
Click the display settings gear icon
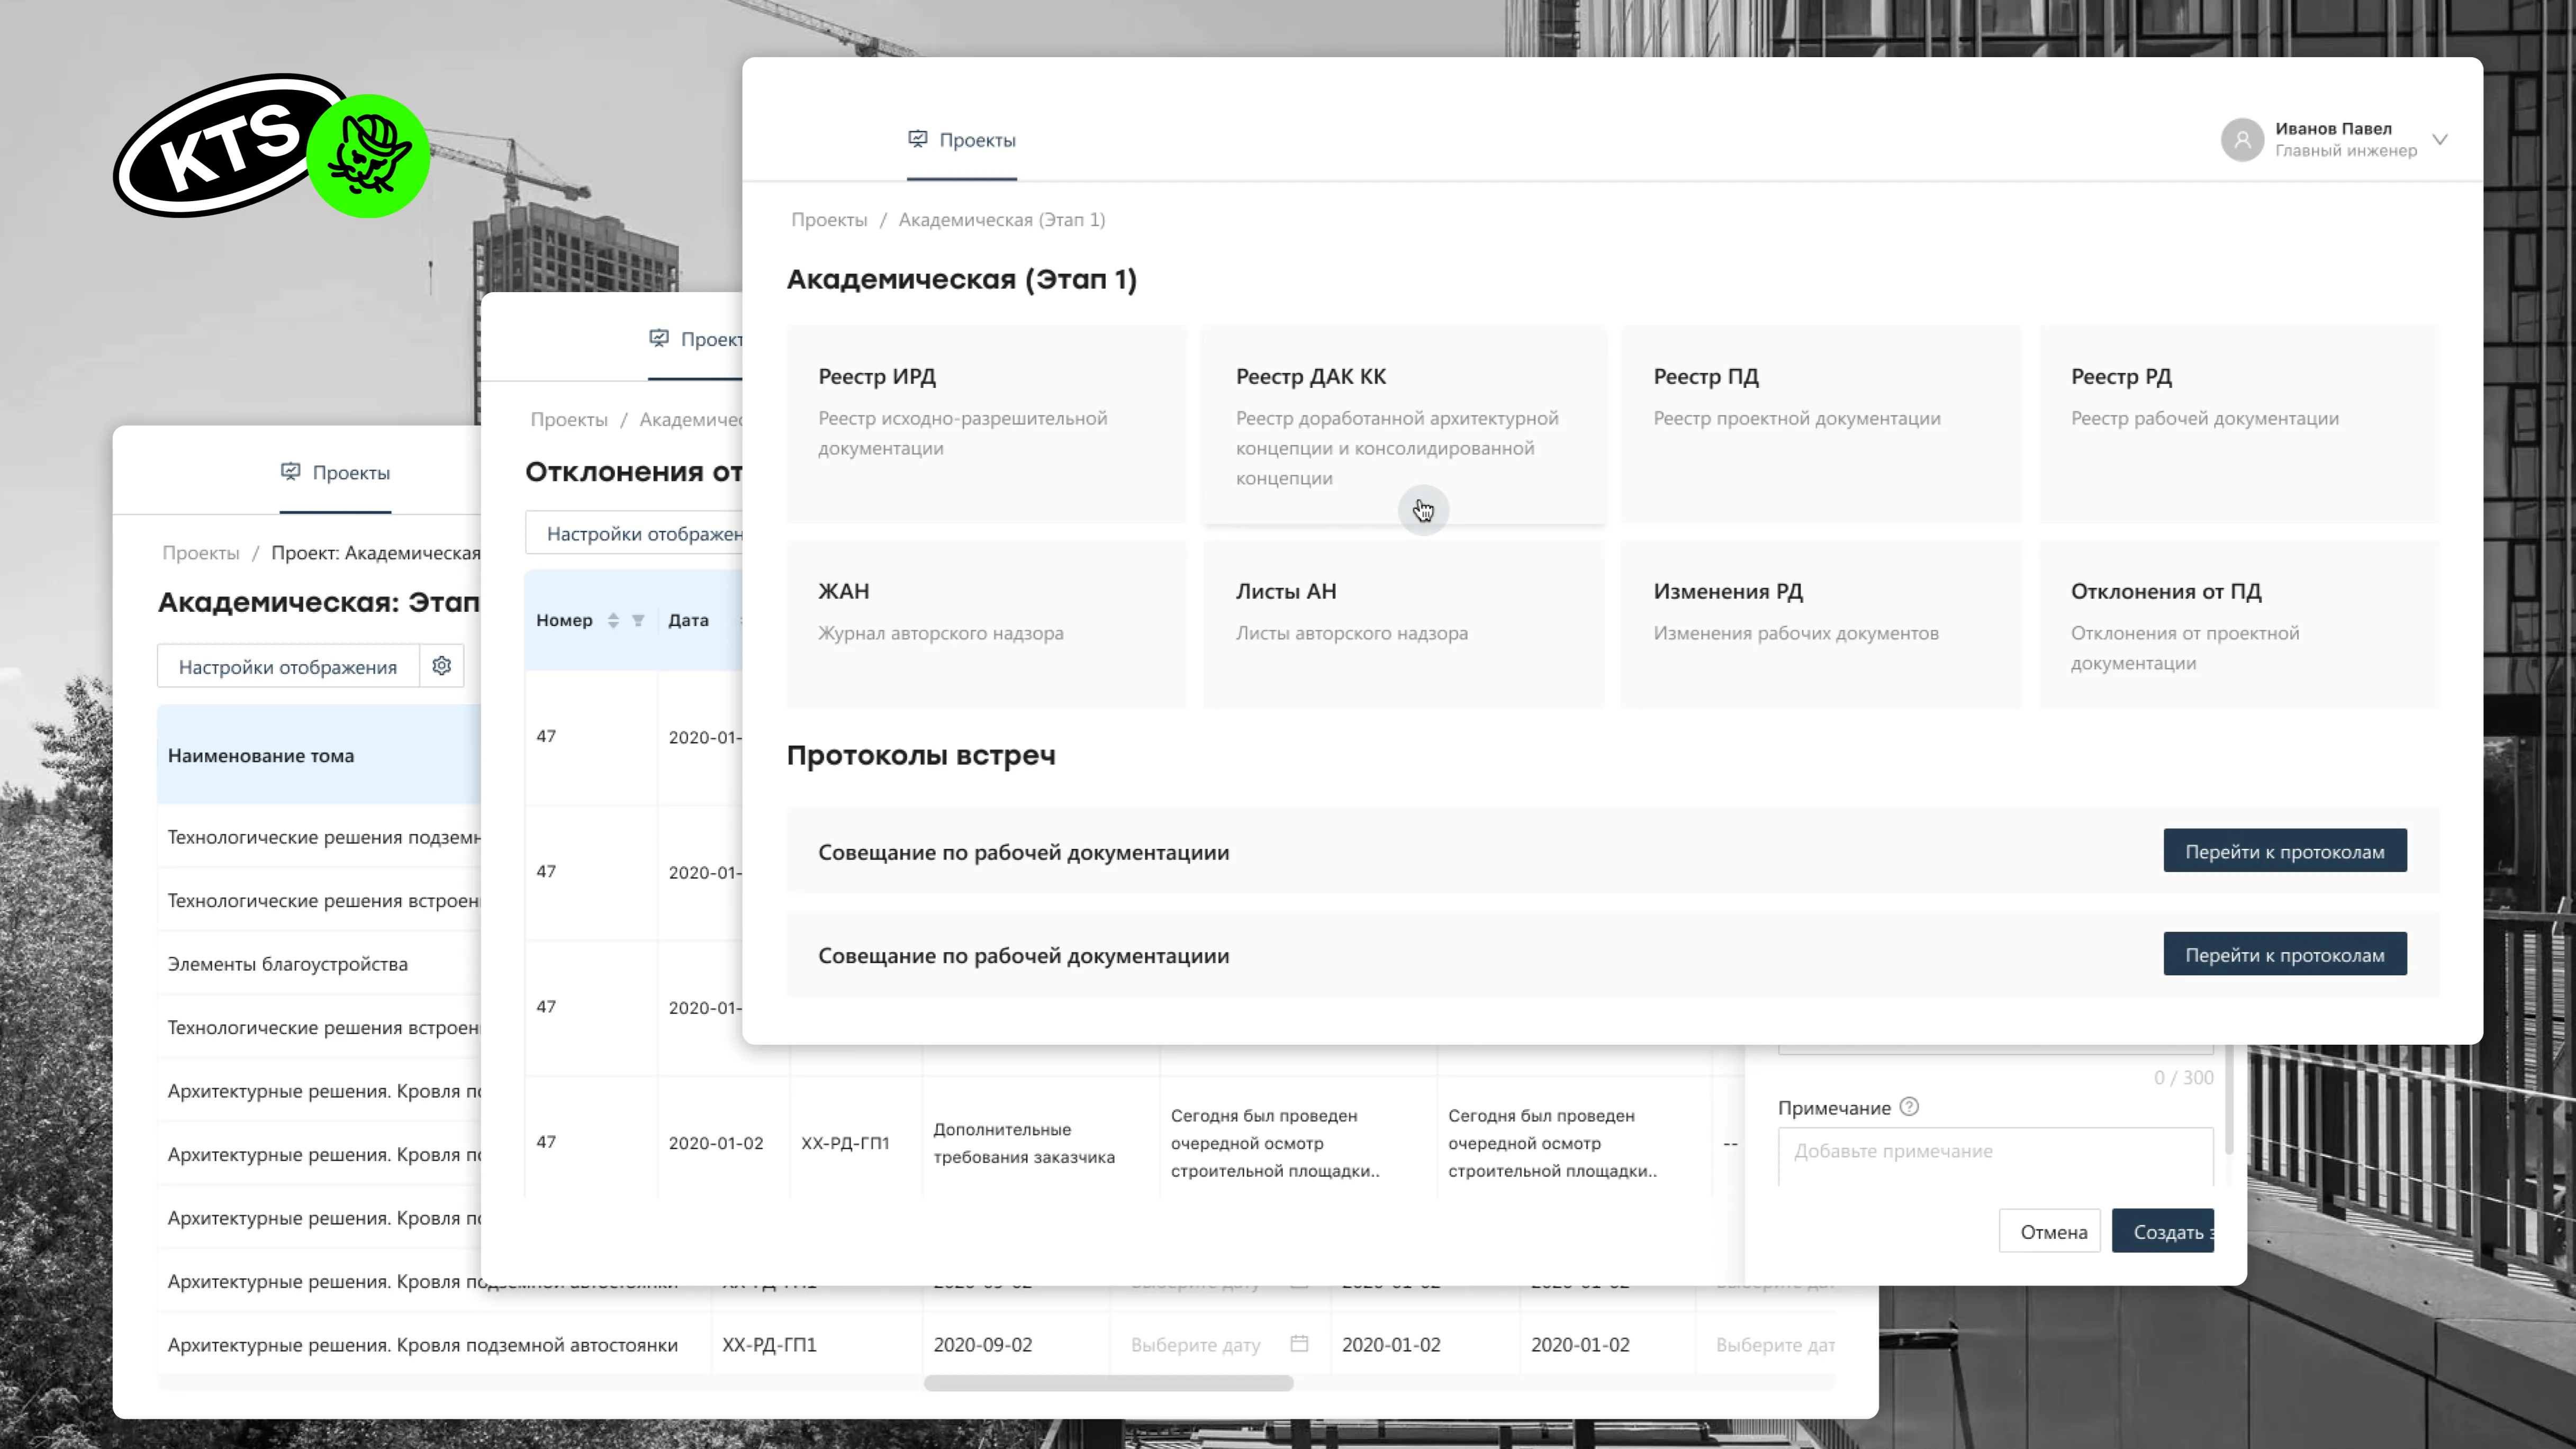(x=441, y=666)
